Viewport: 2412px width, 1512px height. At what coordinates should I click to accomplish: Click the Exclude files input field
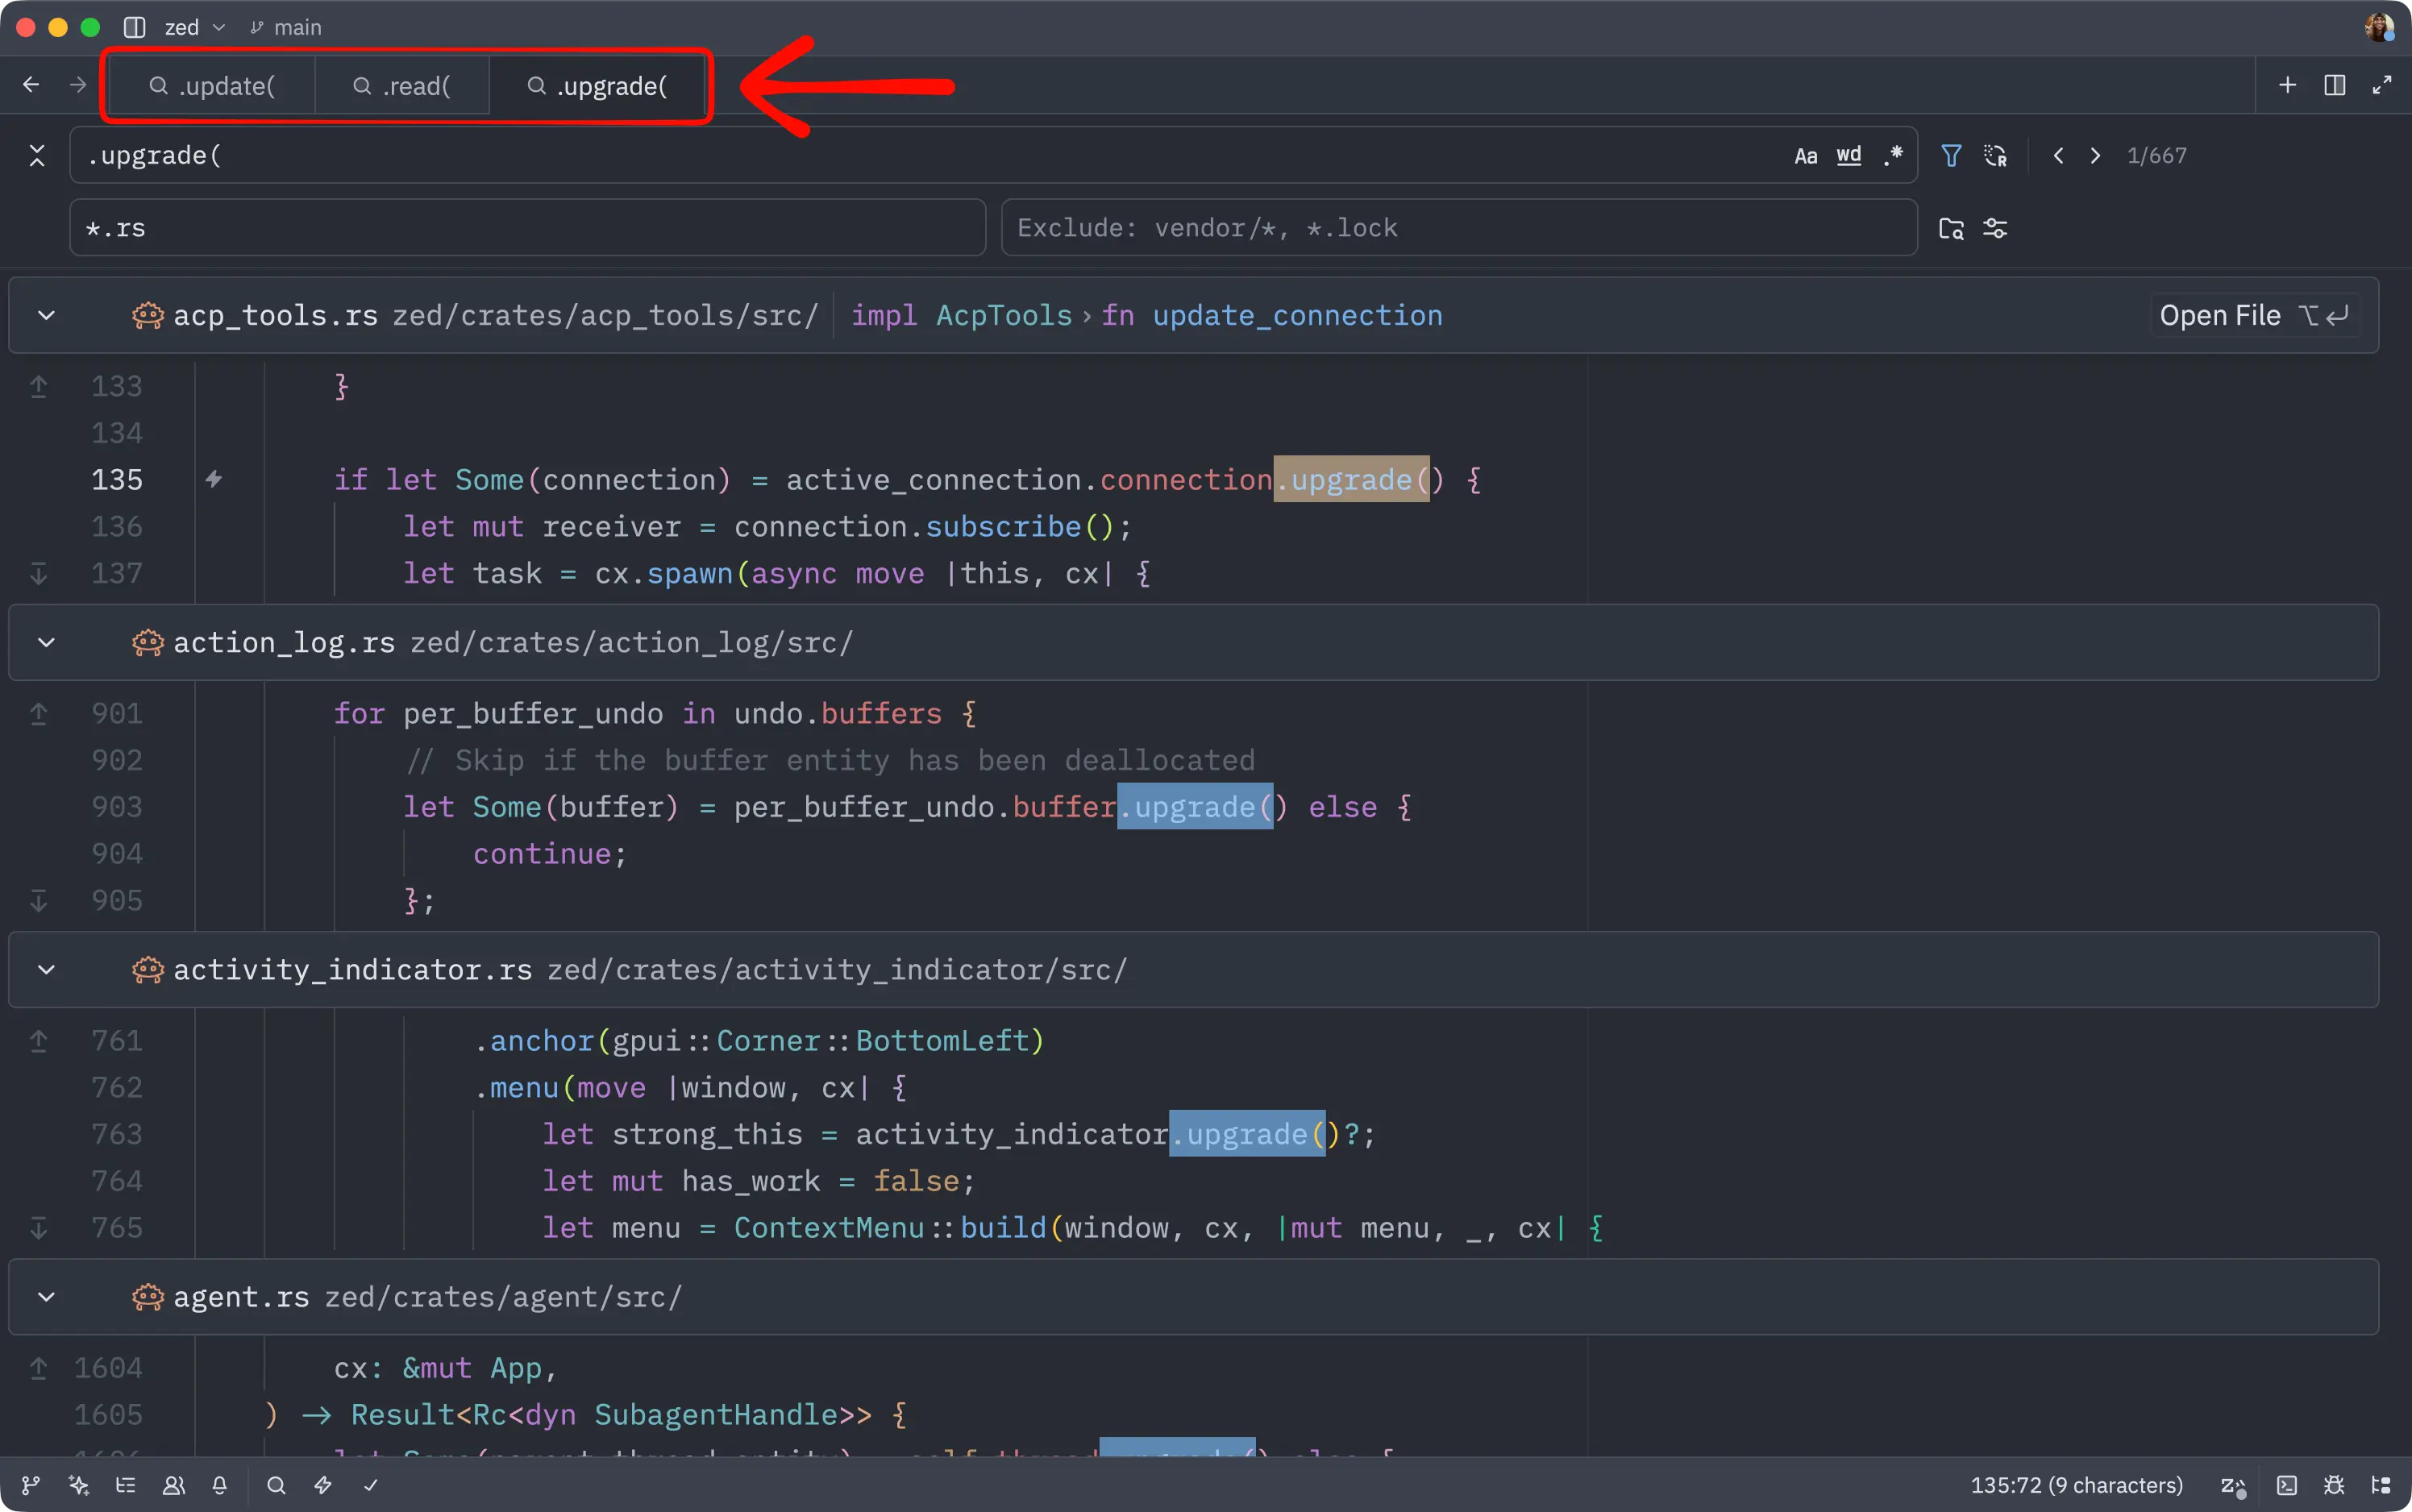point(1458,228)
